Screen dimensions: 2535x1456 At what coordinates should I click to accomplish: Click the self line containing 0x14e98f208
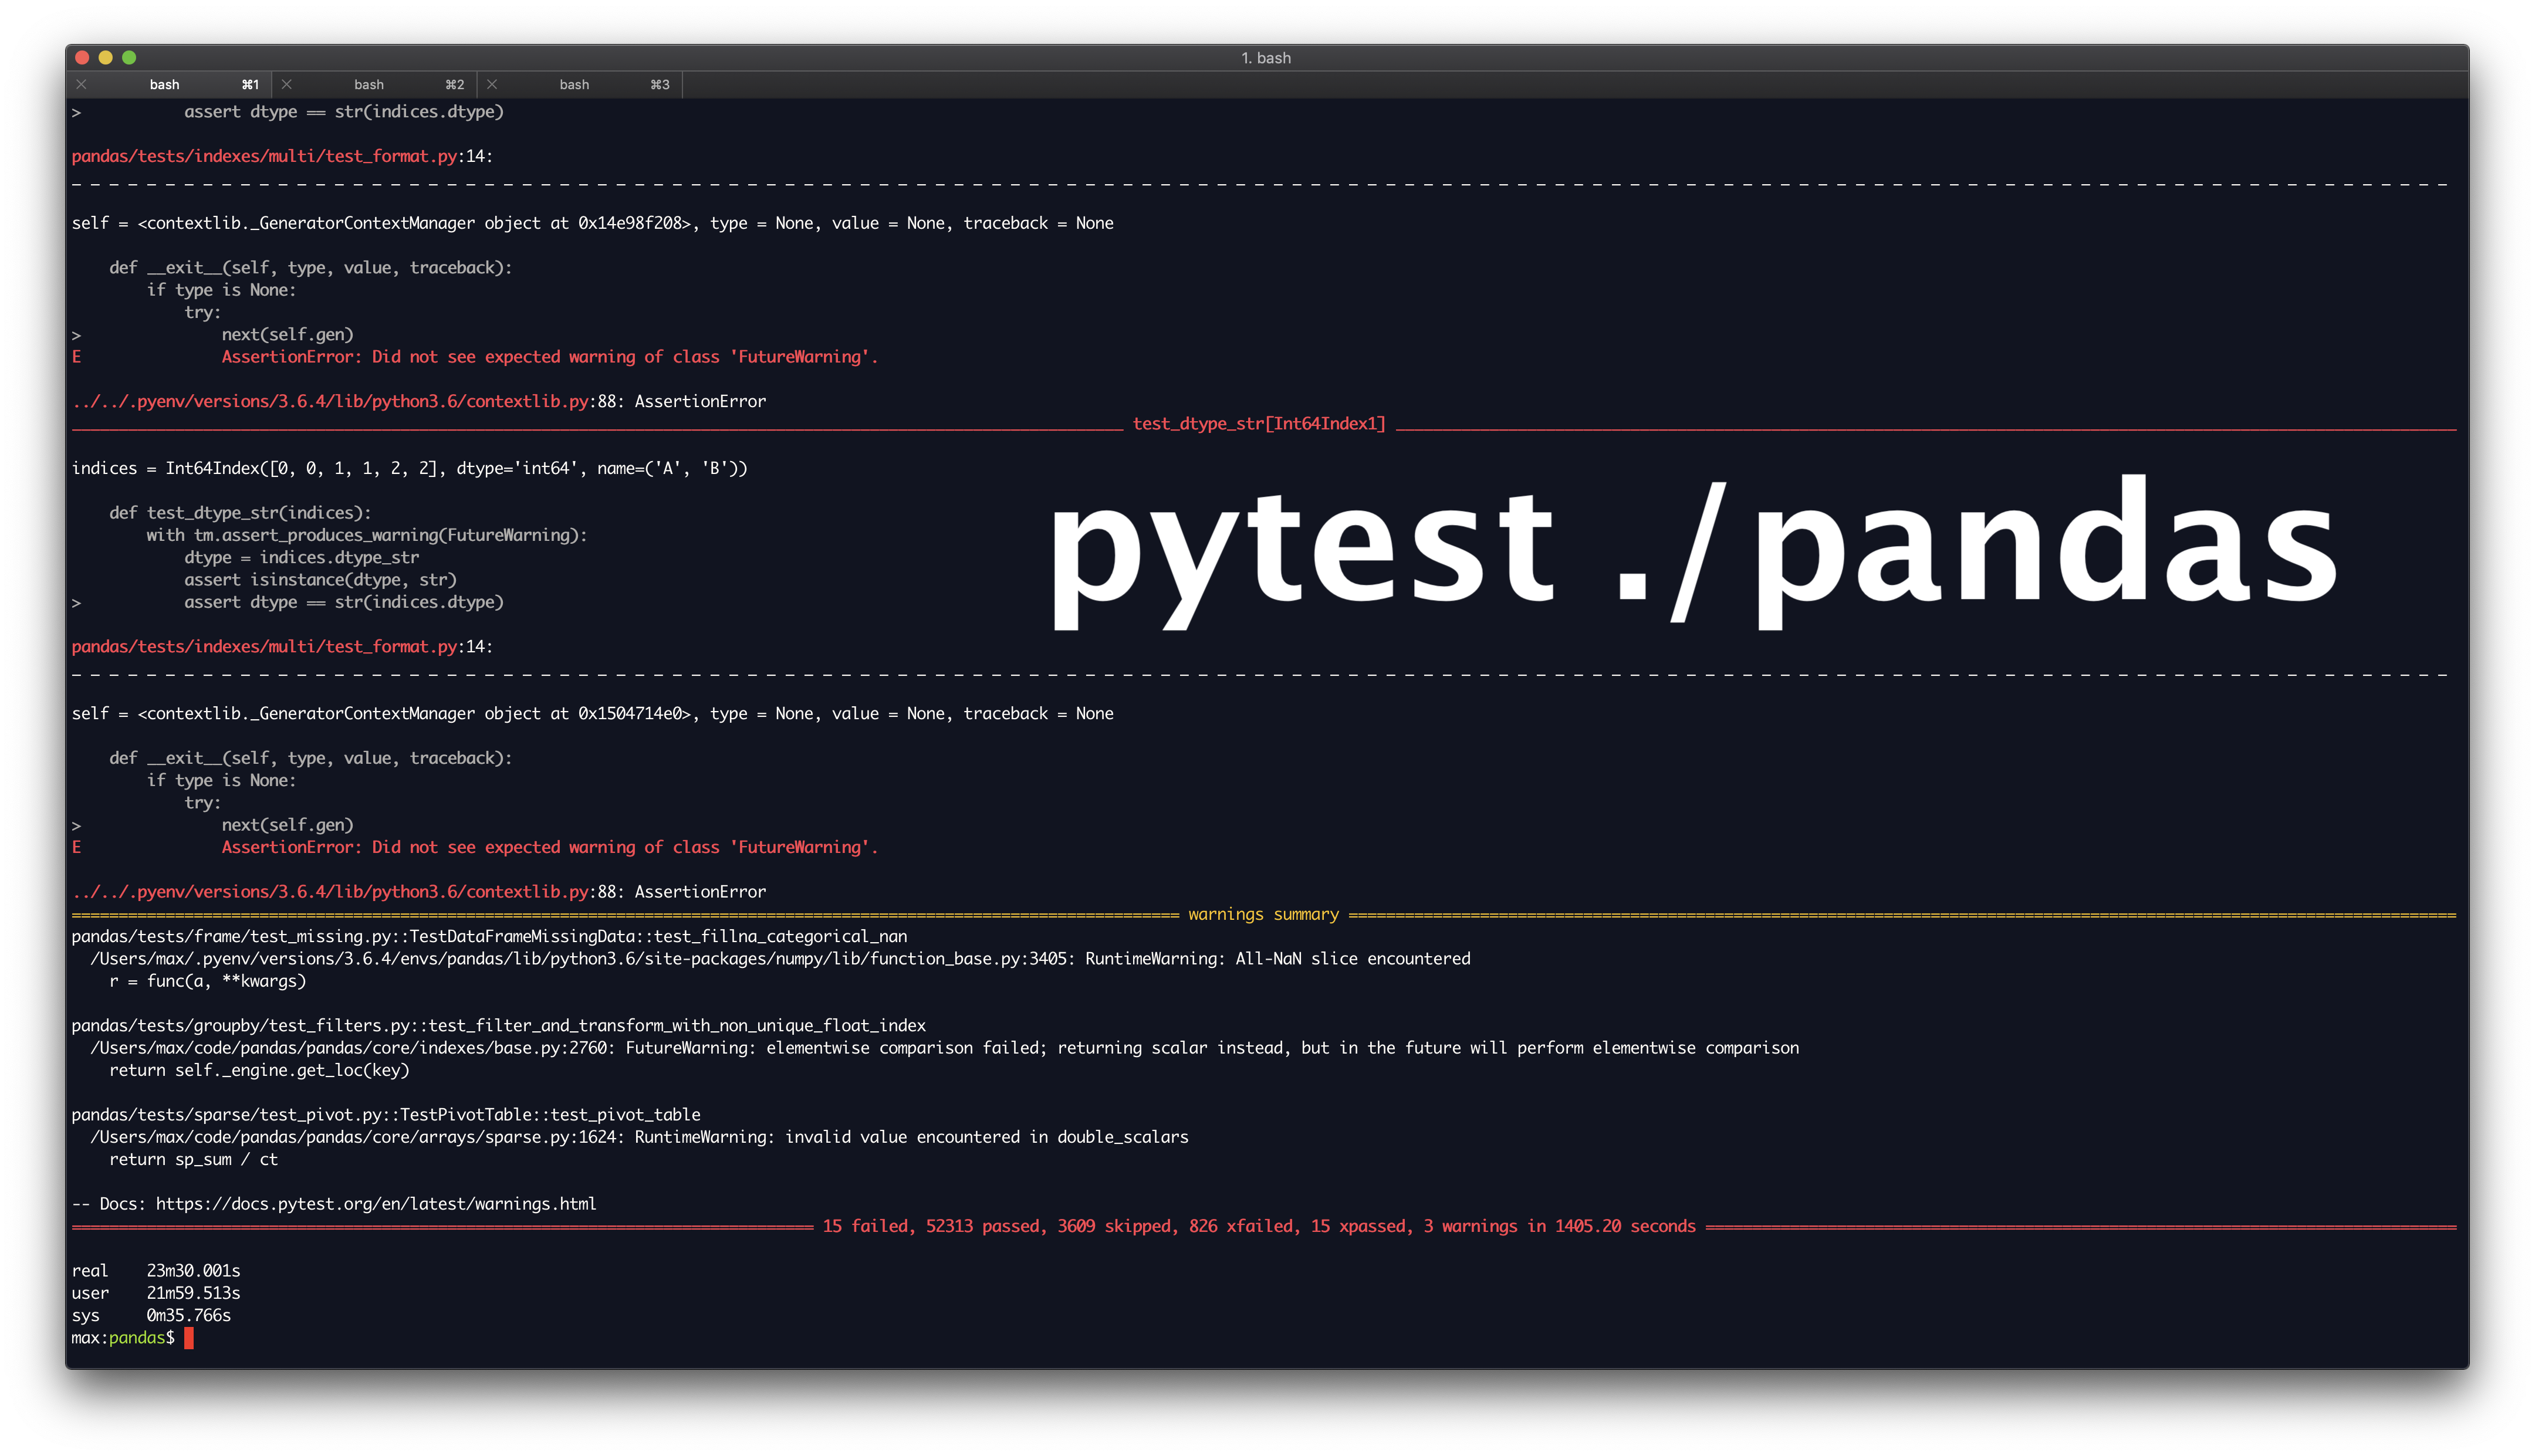(x=593, y=224)
